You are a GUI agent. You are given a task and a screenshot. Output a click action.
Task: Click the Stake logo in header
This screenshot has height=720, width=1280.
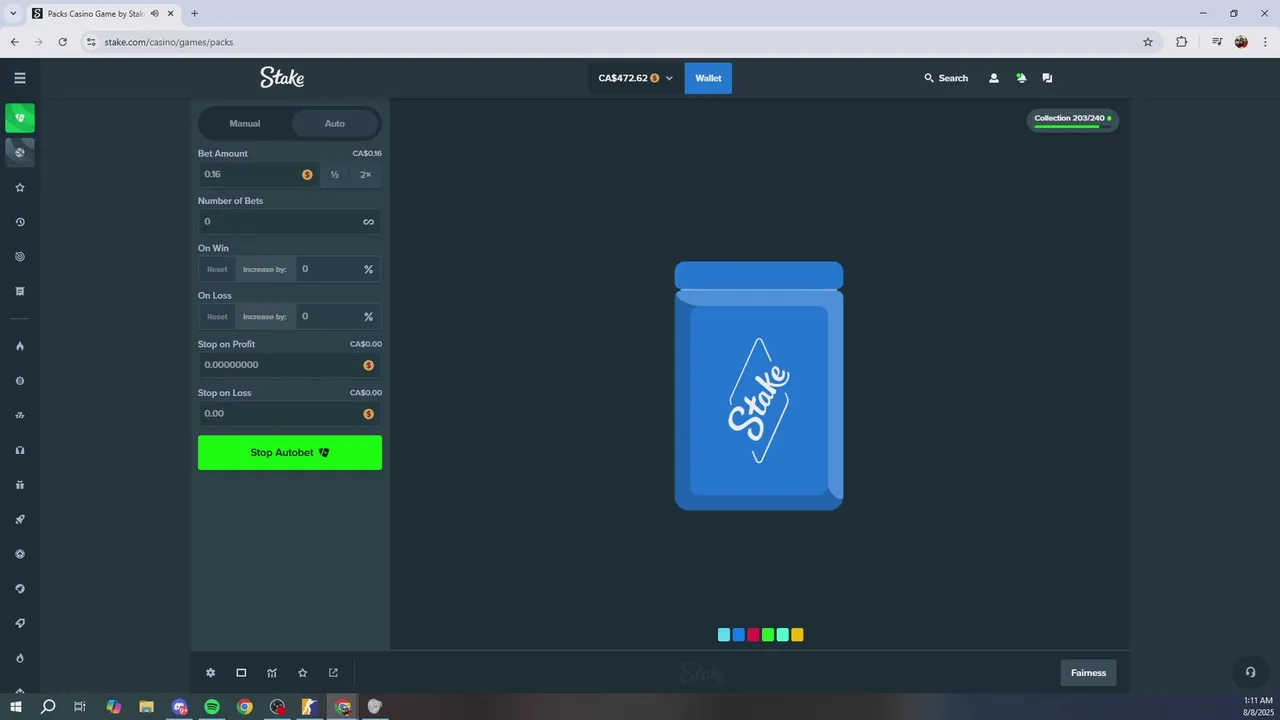click(282, 77)
